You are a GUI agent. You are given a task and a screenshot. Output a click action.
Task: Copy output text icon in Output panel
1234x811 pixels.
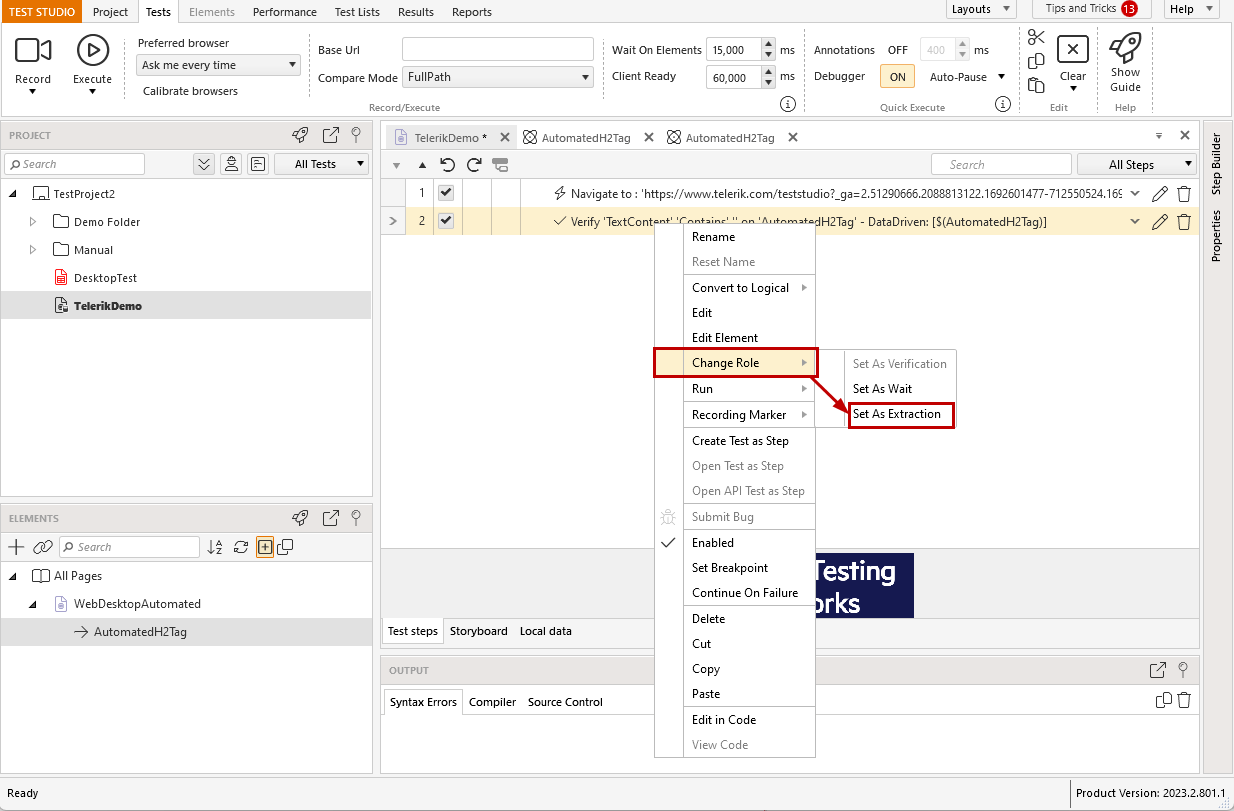[1163, 700]
